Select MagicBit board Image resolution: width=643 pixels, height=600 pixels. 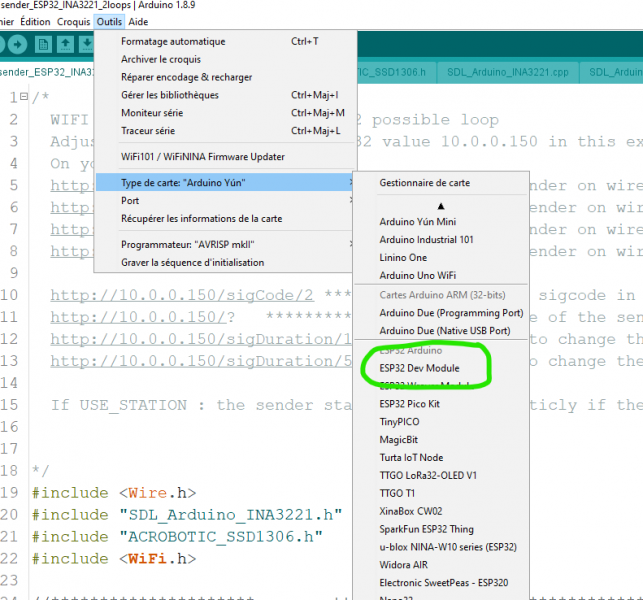441,440
